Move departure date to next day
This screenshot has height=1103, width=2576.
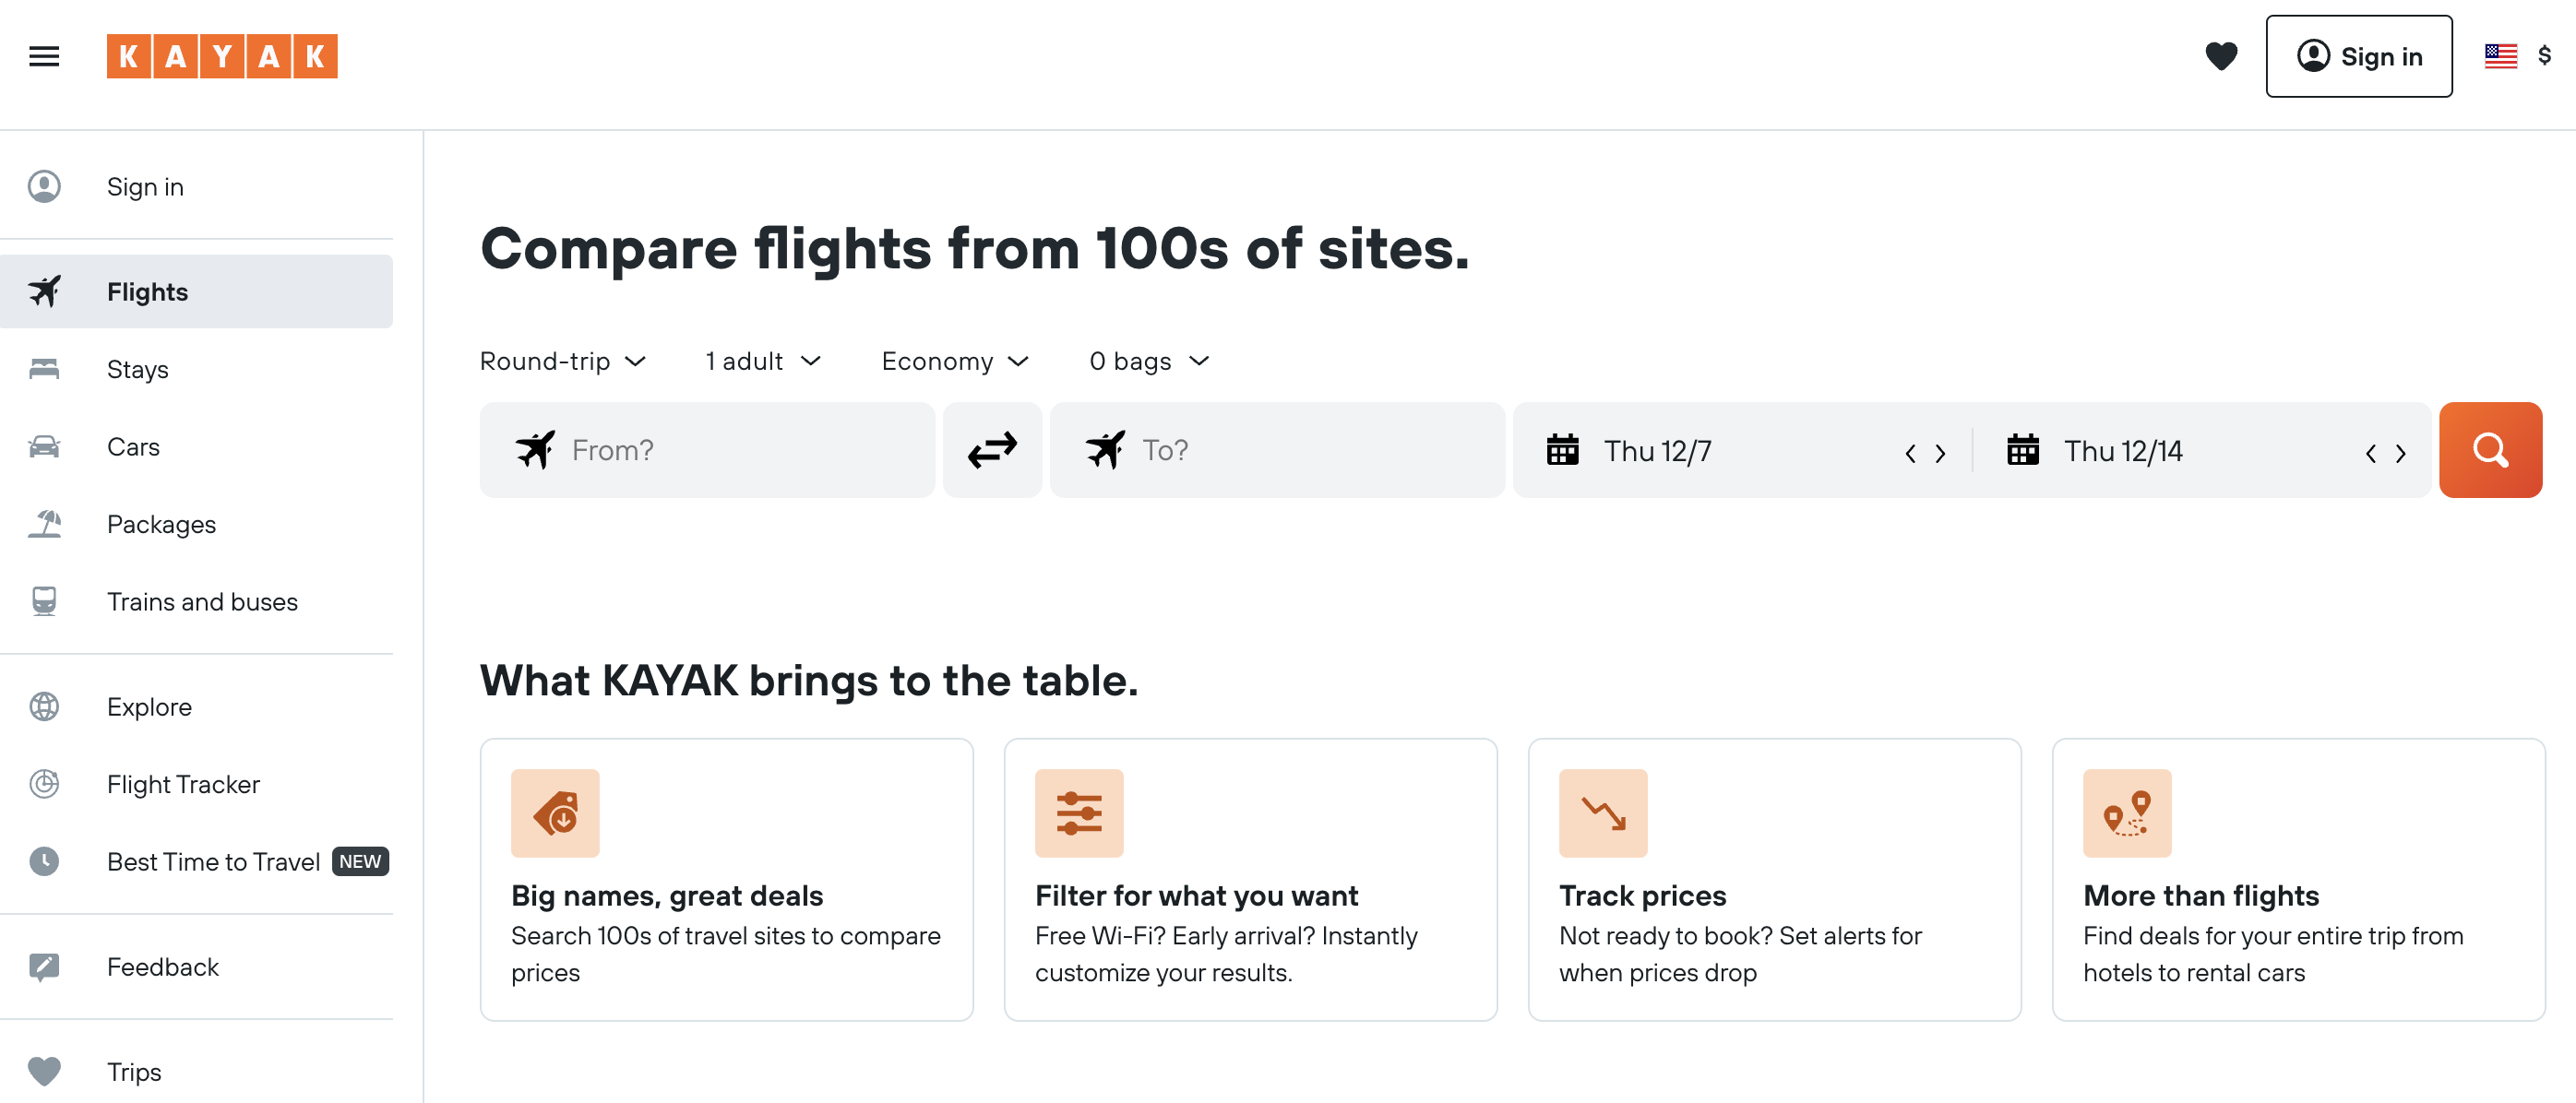[x=1940, y=453]
